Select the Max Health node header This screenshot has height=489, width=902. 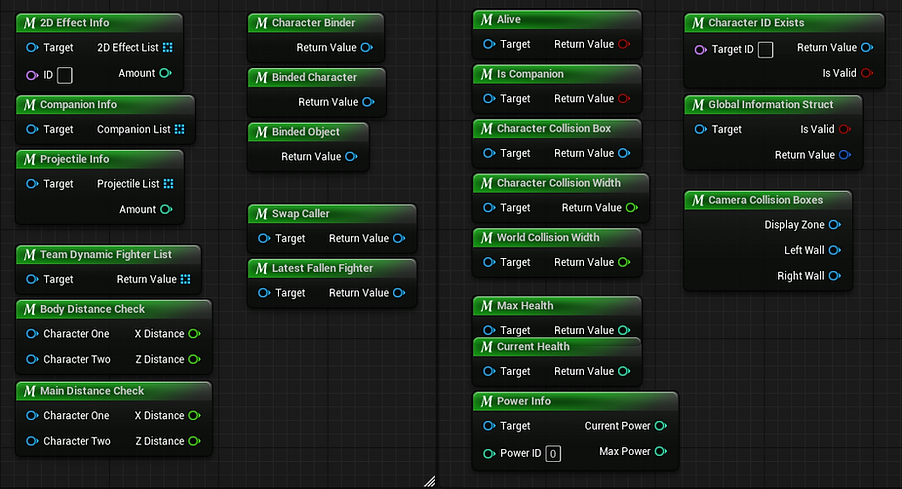pyautogui.click(x=557, y=306)
